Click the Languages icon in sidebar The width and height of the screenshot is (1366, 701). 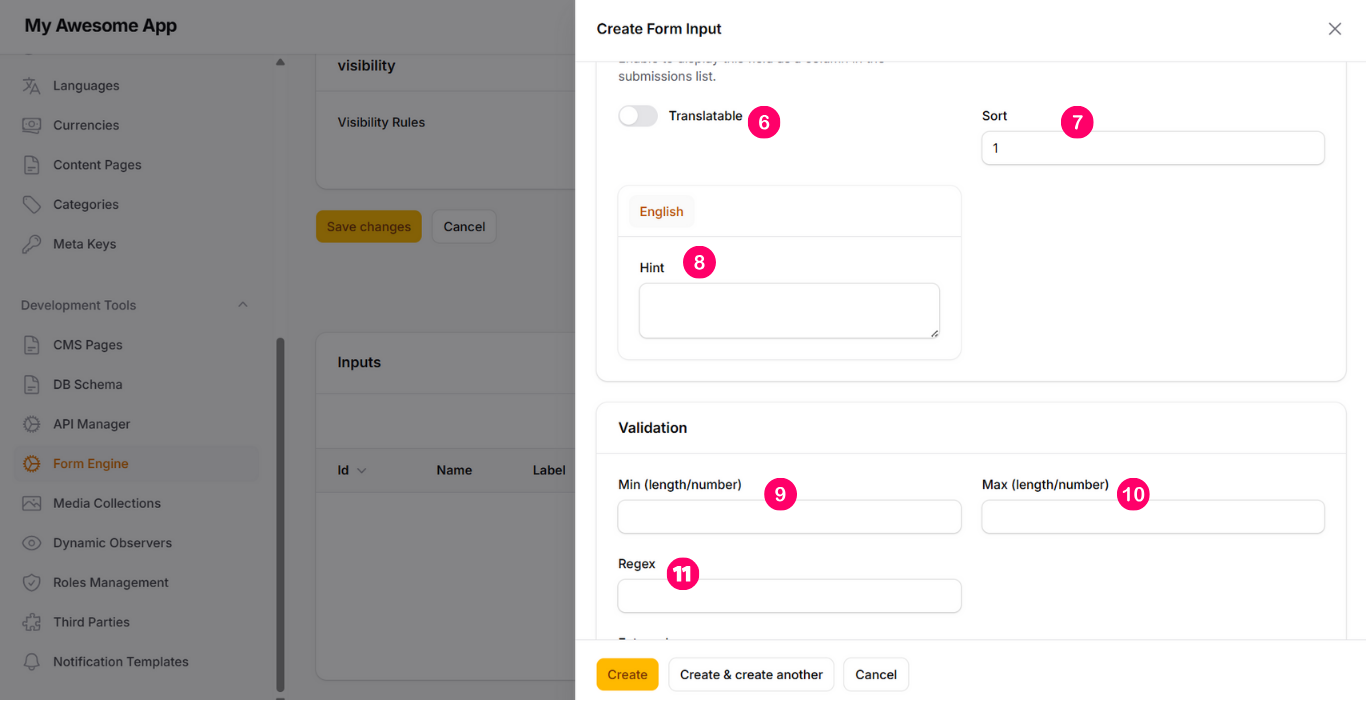point(32,86)
